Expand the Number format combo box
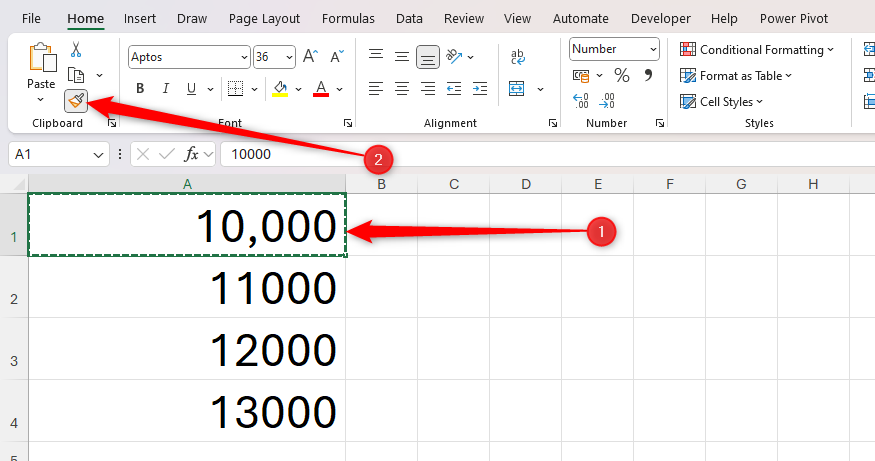 click(x=653, y=49)
